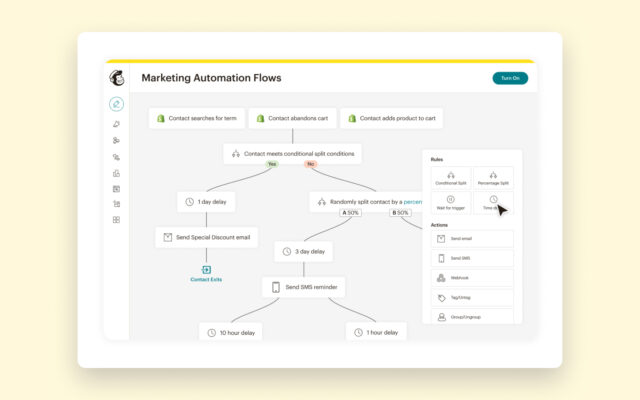Select the A 50% branch label
This screenshot has width=640, height=400.
click(x=350, y=213)
